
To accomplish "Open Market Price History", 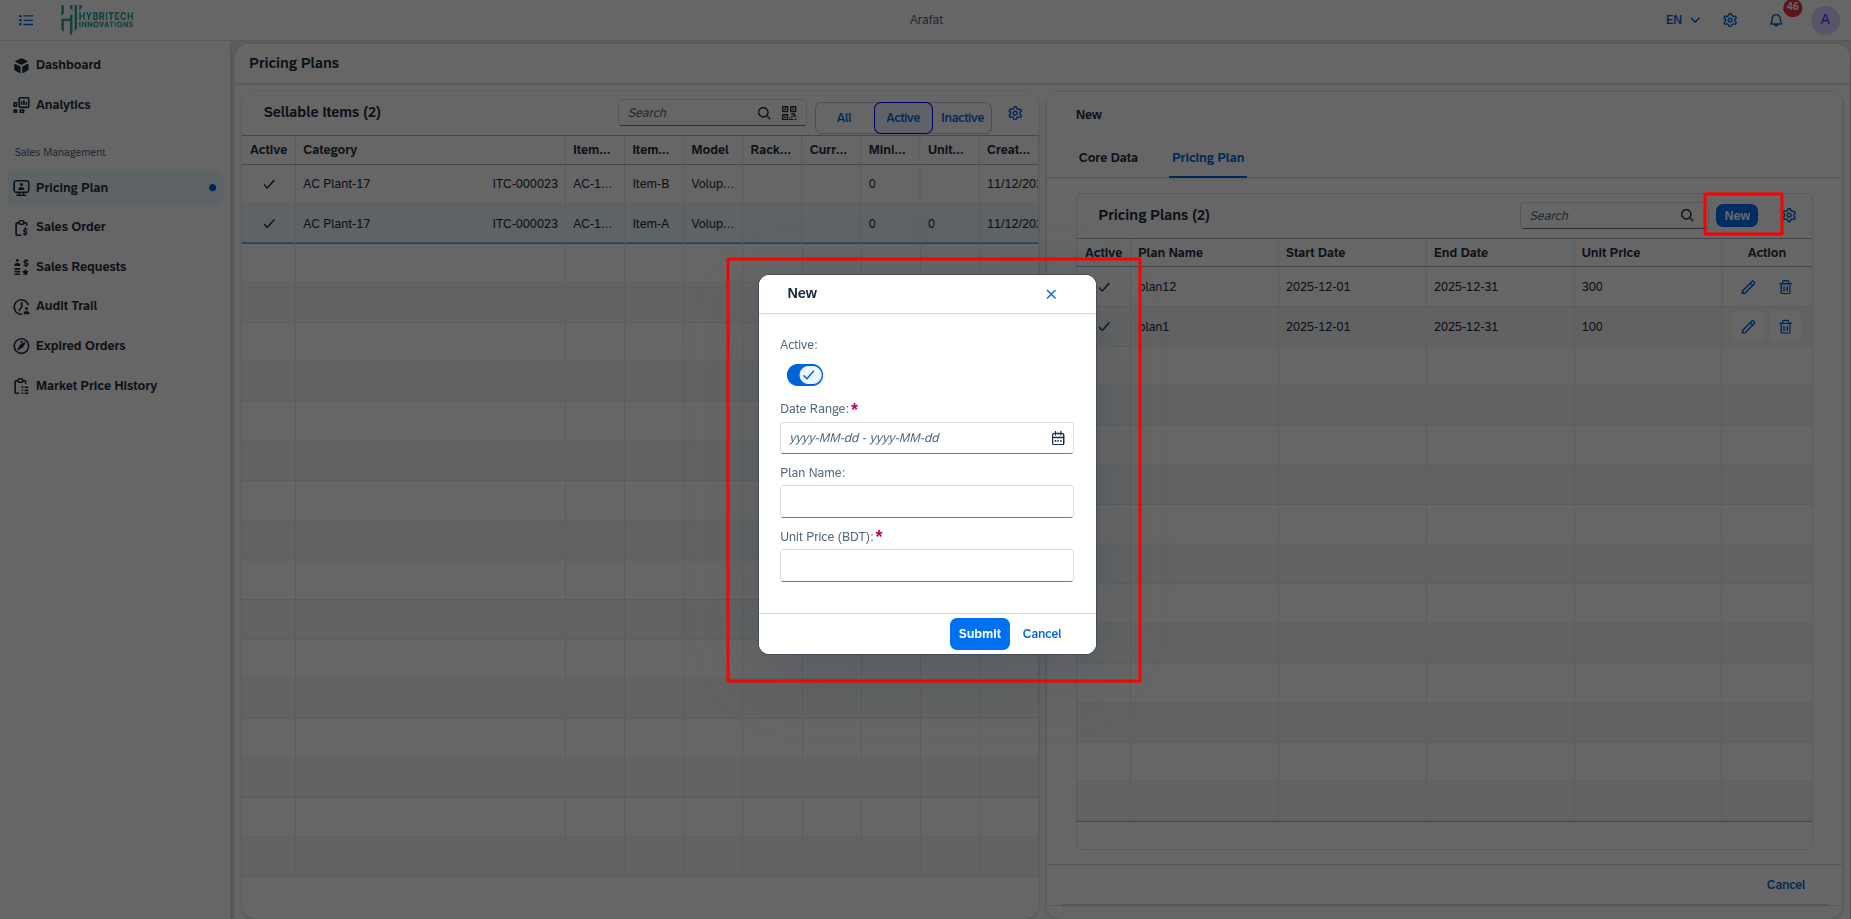I will coord(96,385).
